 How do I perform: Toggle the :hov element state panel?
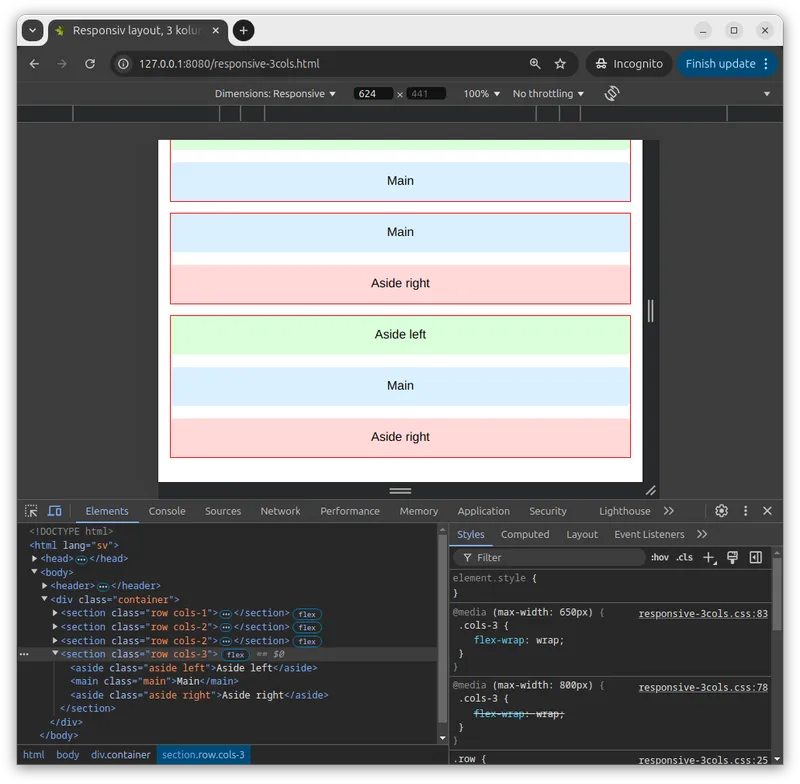[660, 557]
